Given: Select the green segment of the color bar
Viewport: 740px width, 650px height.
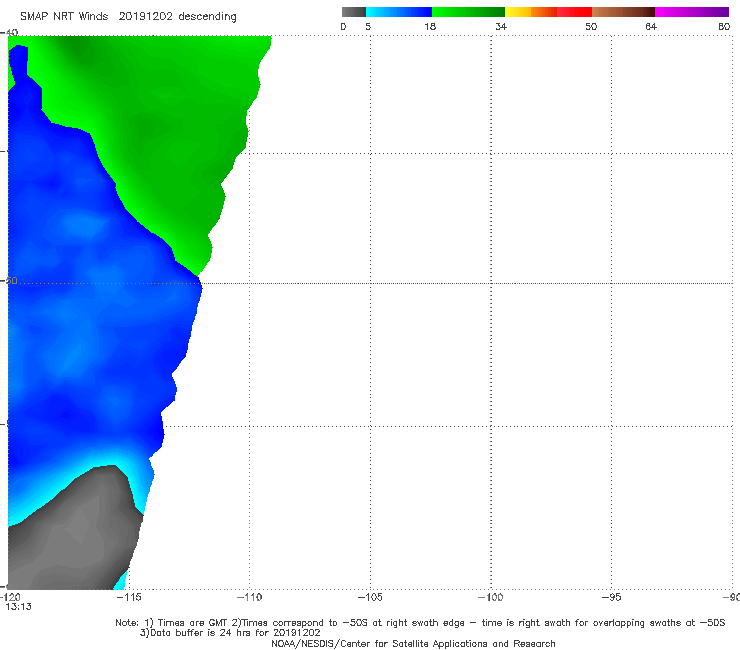Looking at the screenshot, I should tap(468, 12).
